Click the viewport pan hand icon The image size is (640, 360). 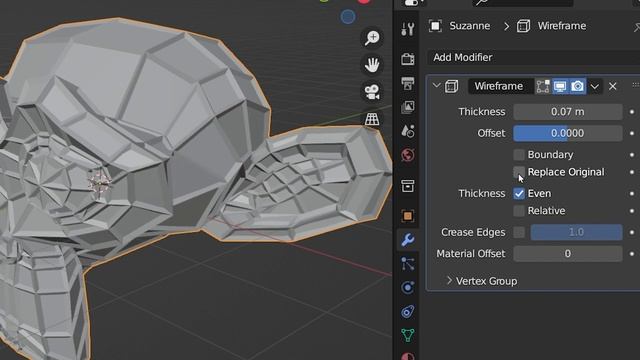click(x=372, y=65)
